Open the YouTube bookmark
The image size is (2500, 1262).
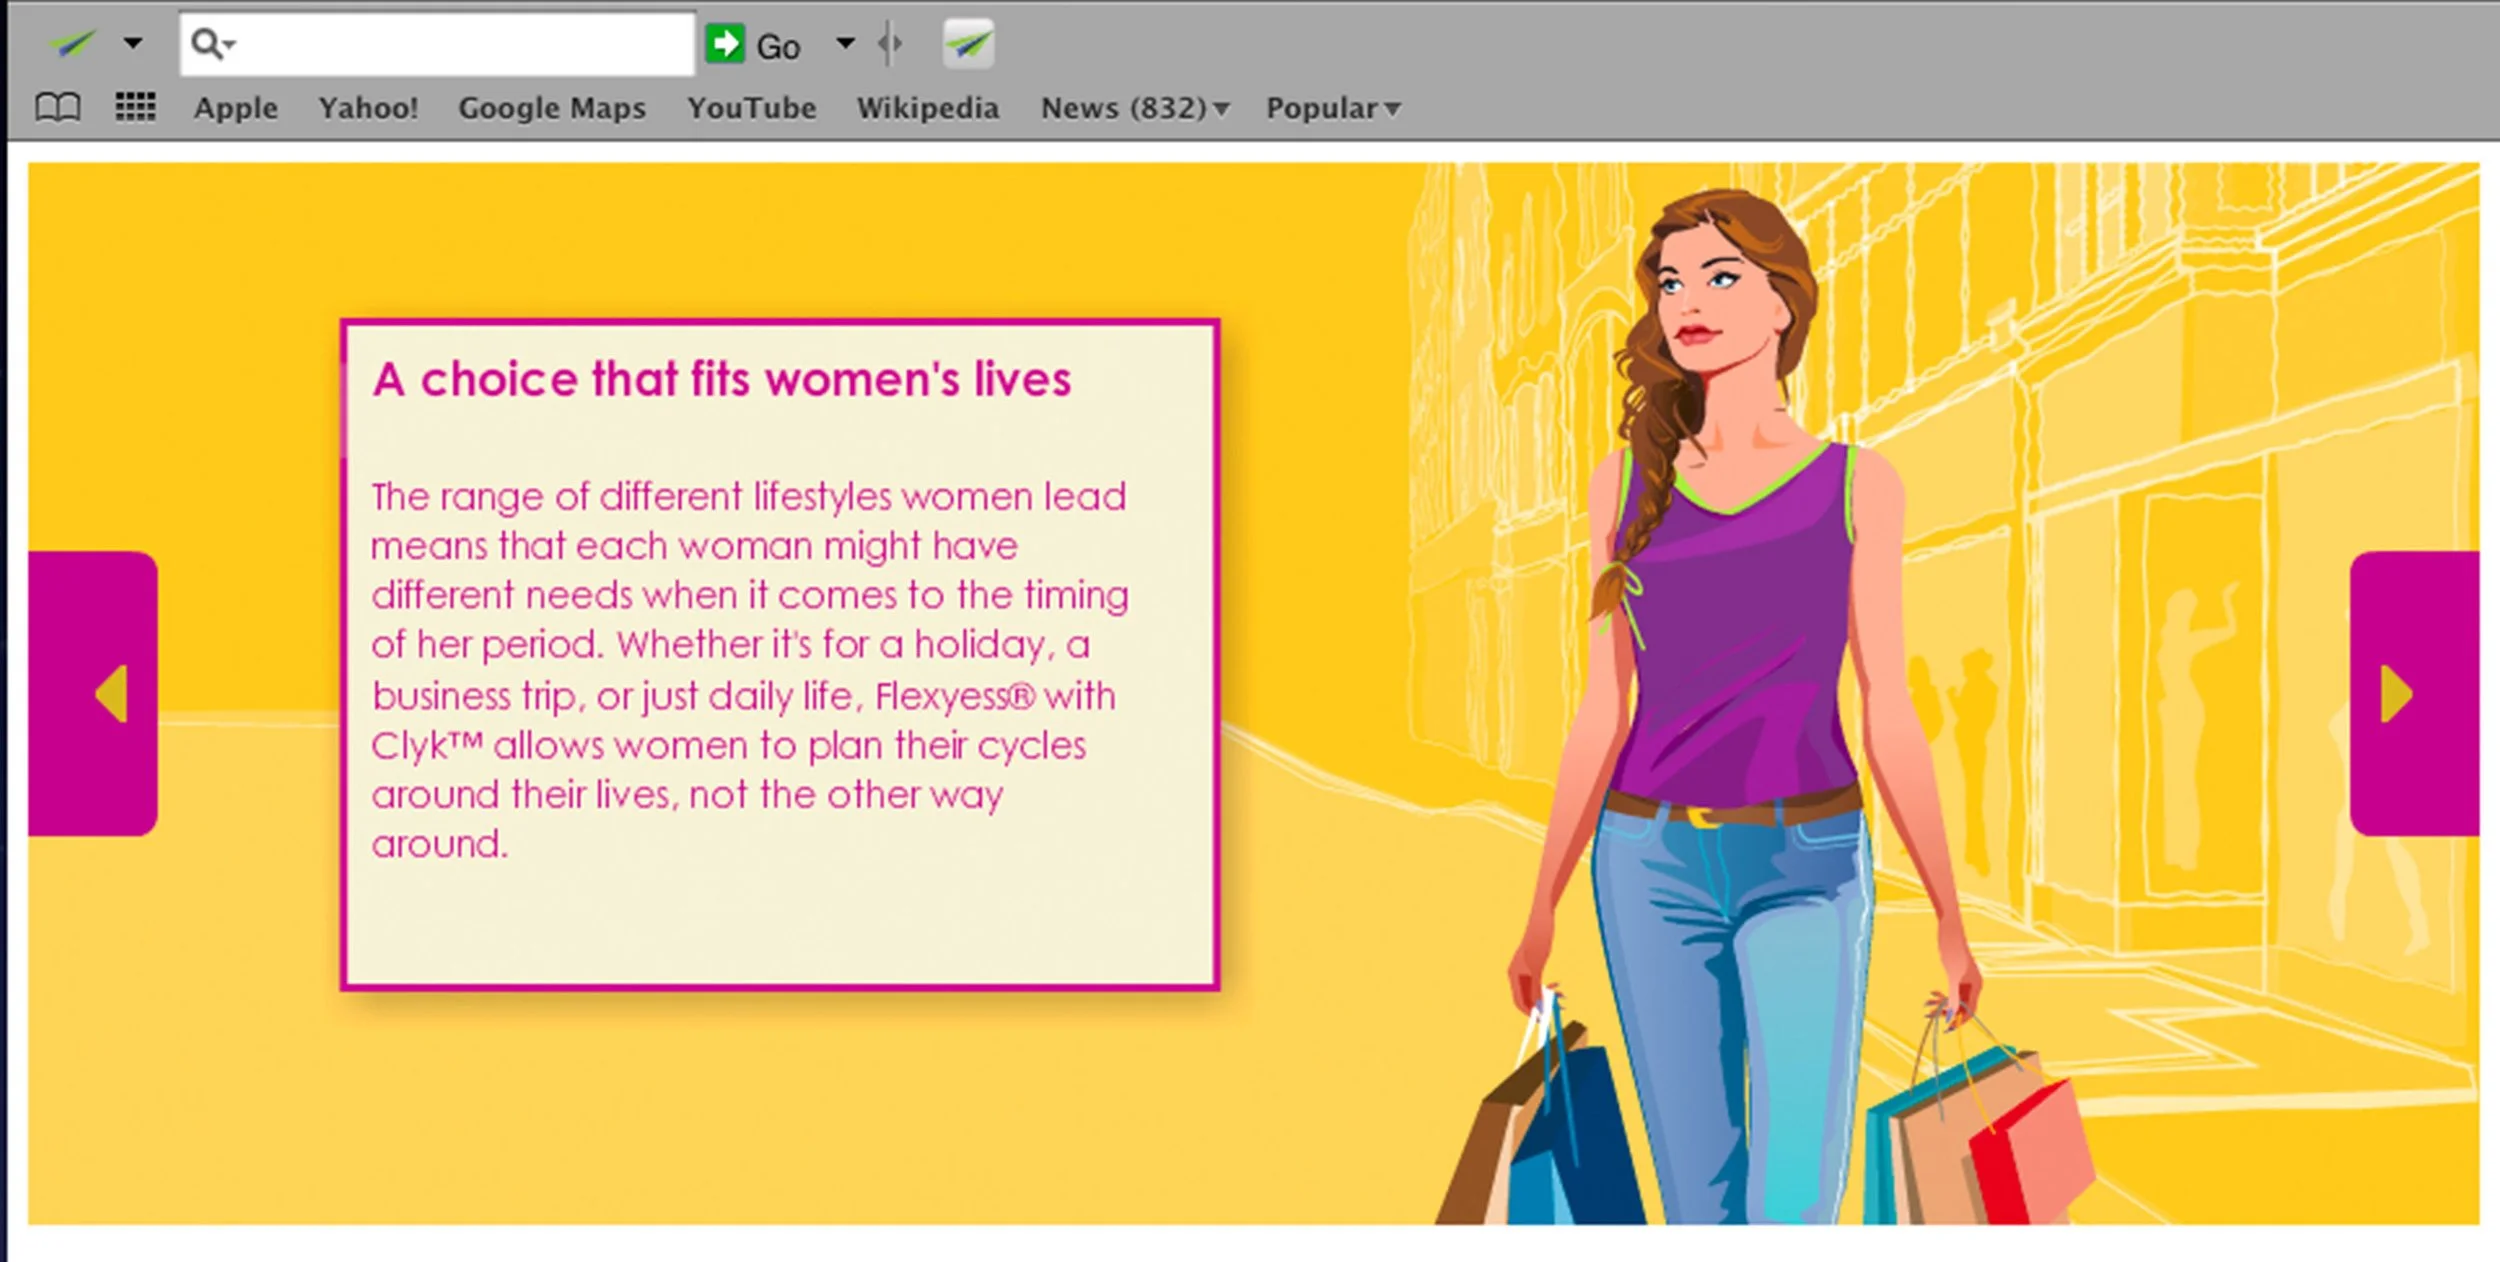[x=751, y=108]
